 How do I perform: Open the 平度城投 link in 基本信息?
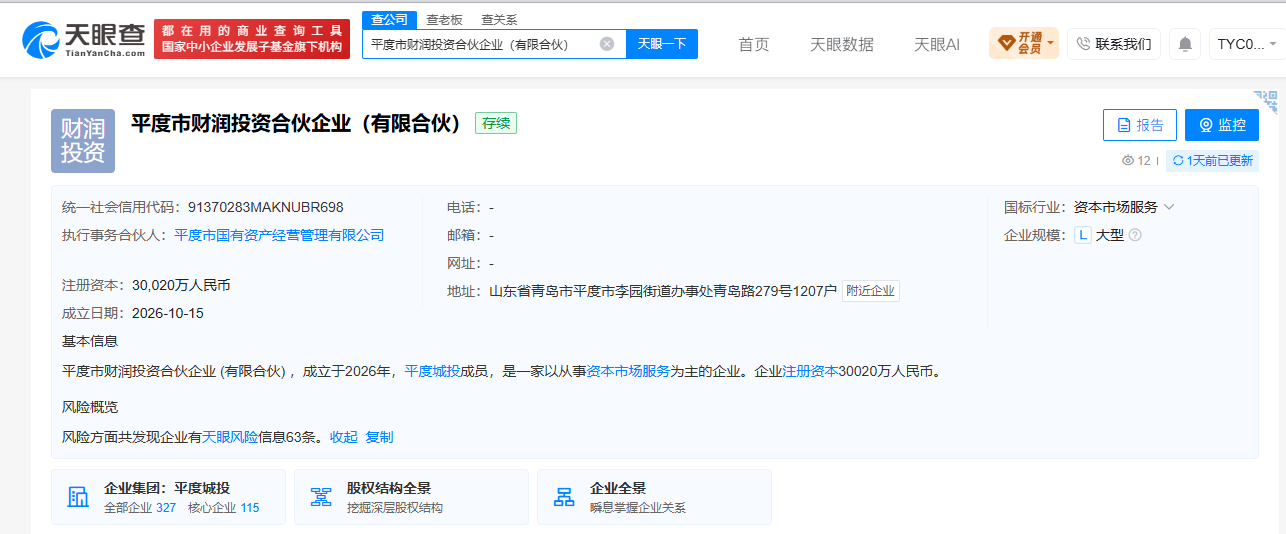pos(433,371)
